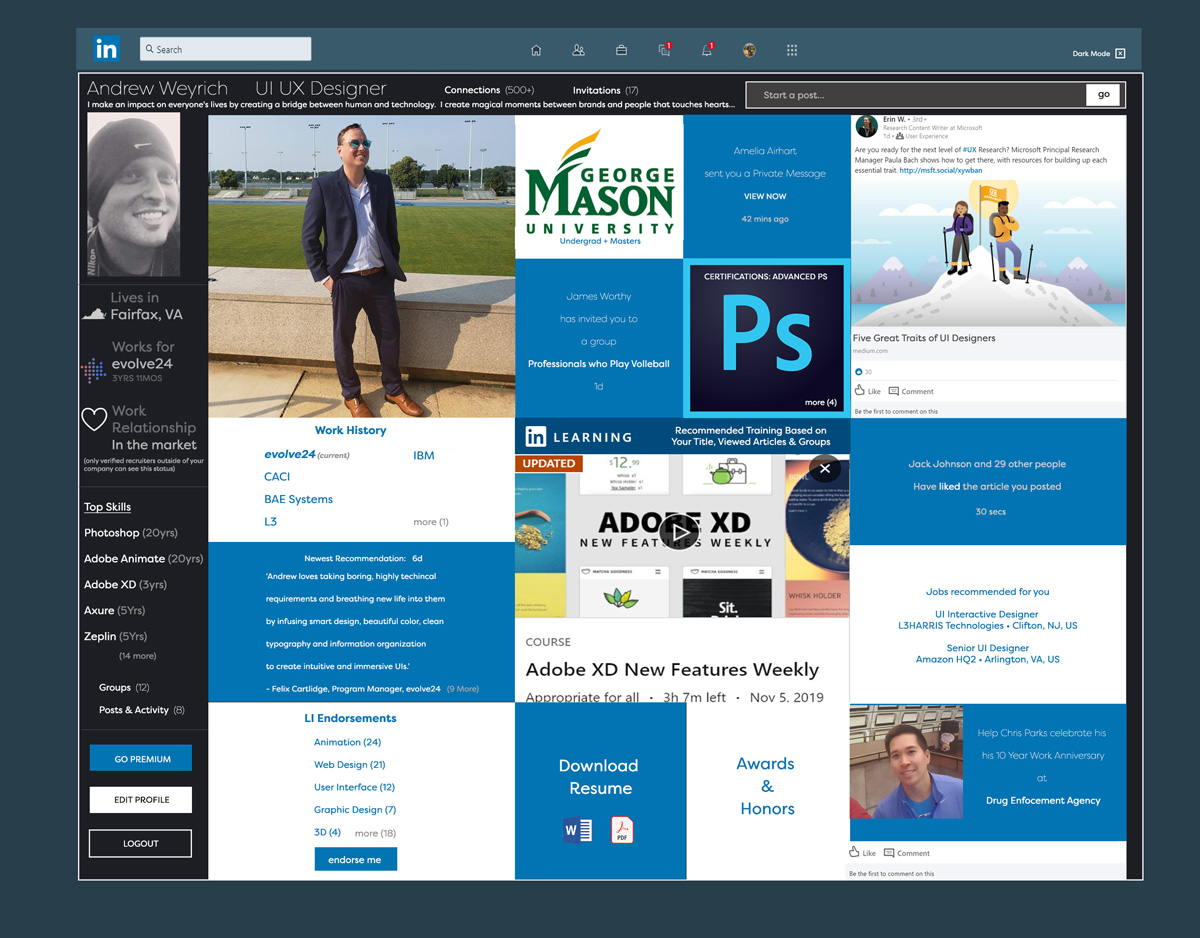The height and width of the screenshot is (938, 1200).
Task: Open evolve24 (current) in Work History
Action: pyautogui.click(x=307, y=455)
